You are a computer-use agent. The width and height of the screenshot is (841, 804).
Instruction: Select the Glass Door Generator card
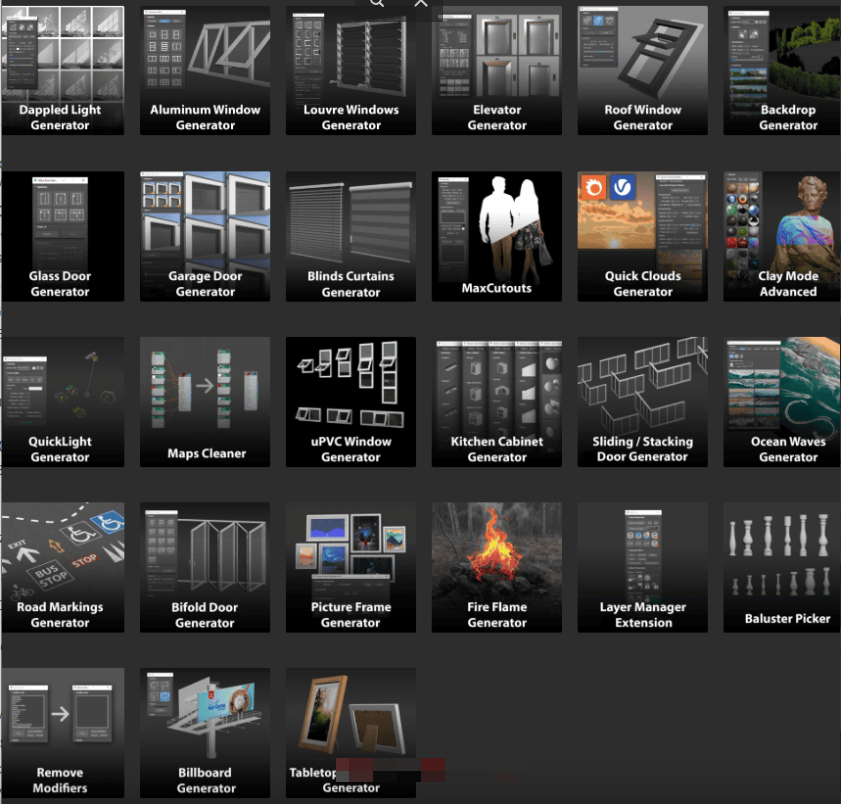coord(62,236)
